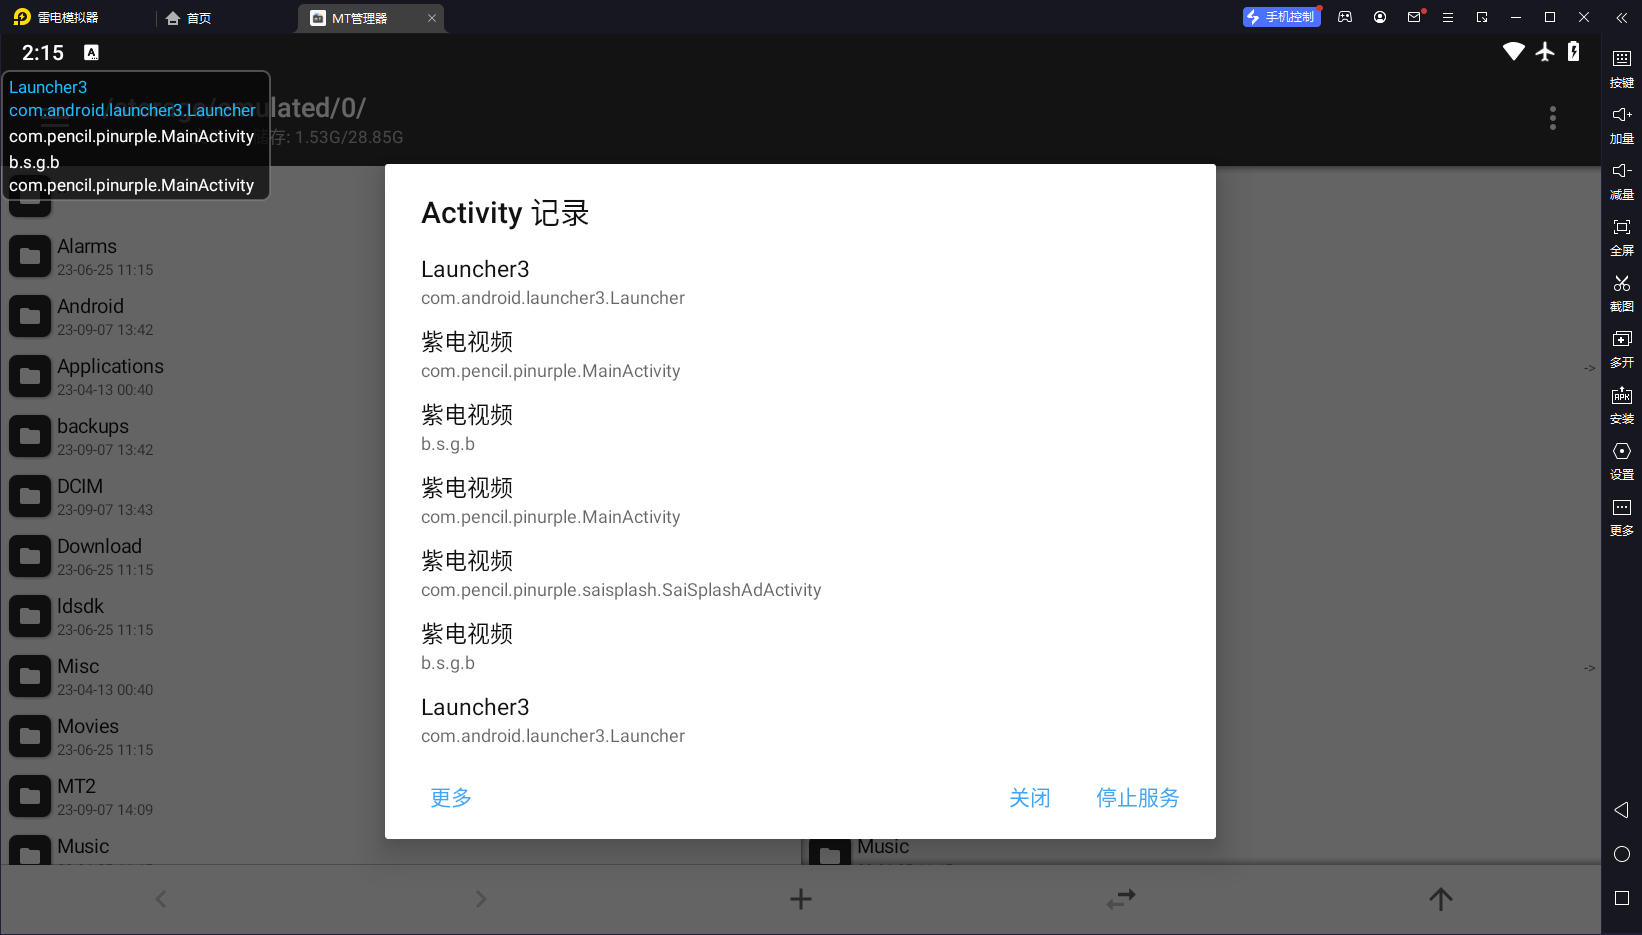The image size is (1642, 935).
Task: Open emulator settings gear icon
Action: point(1621,452)
